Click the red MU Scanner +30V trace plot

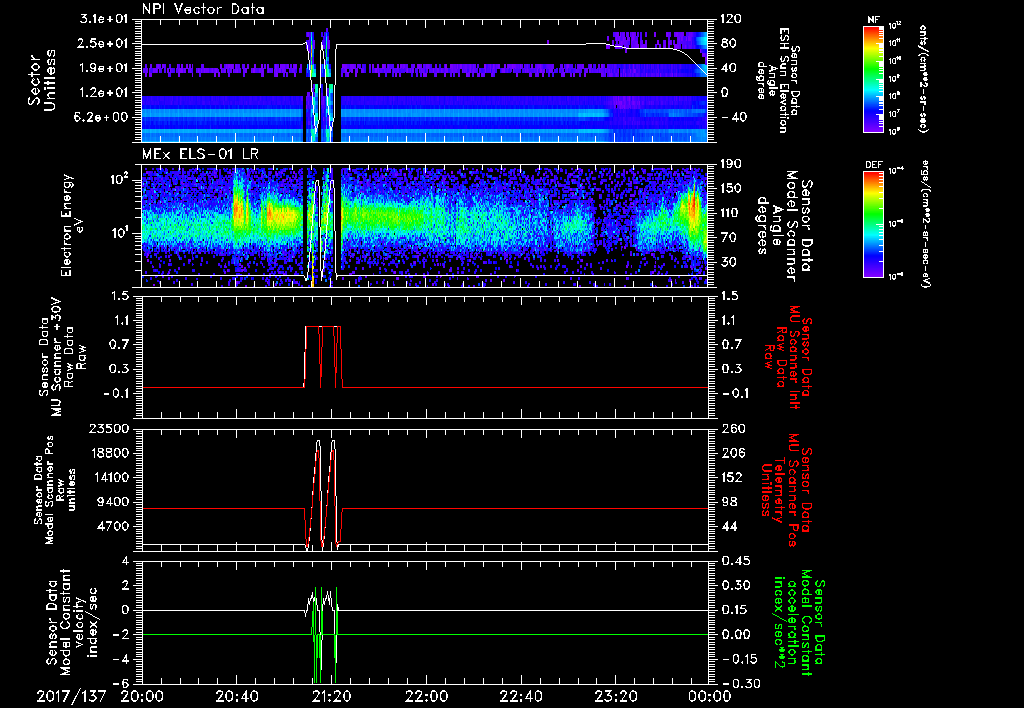[x=424, y=357]
